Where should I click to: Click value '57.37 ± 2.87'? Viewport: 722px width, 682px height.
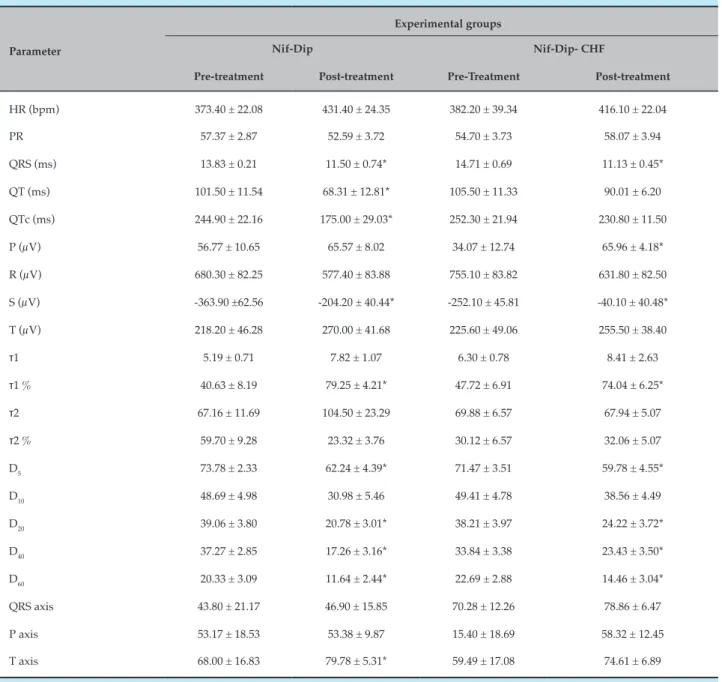[x=228, y=136]
